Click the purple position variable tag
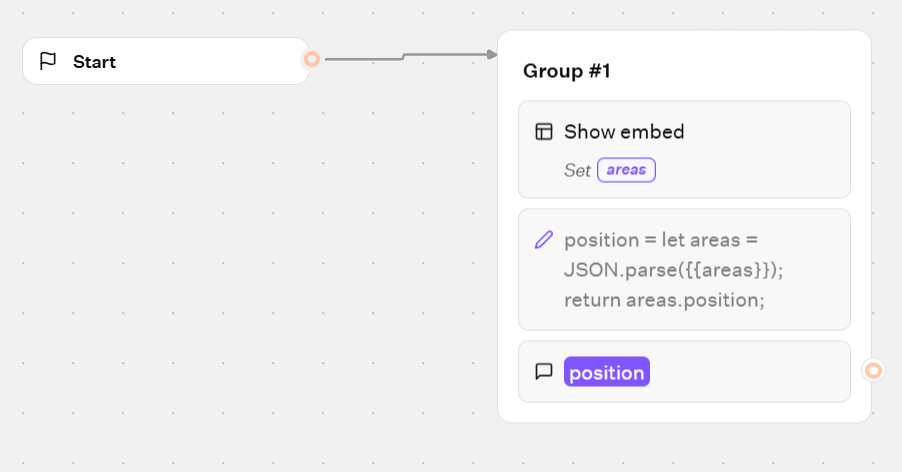The height and width of the screenshot is (472, 902). pos(607,372)
